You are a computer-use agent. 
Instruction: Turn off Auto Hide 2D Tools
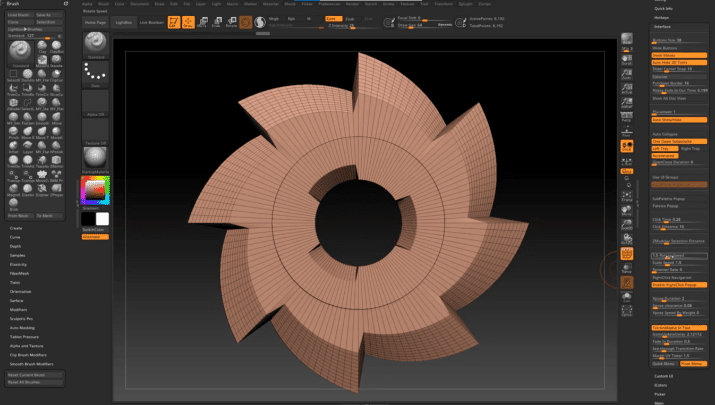coord(679,62)
